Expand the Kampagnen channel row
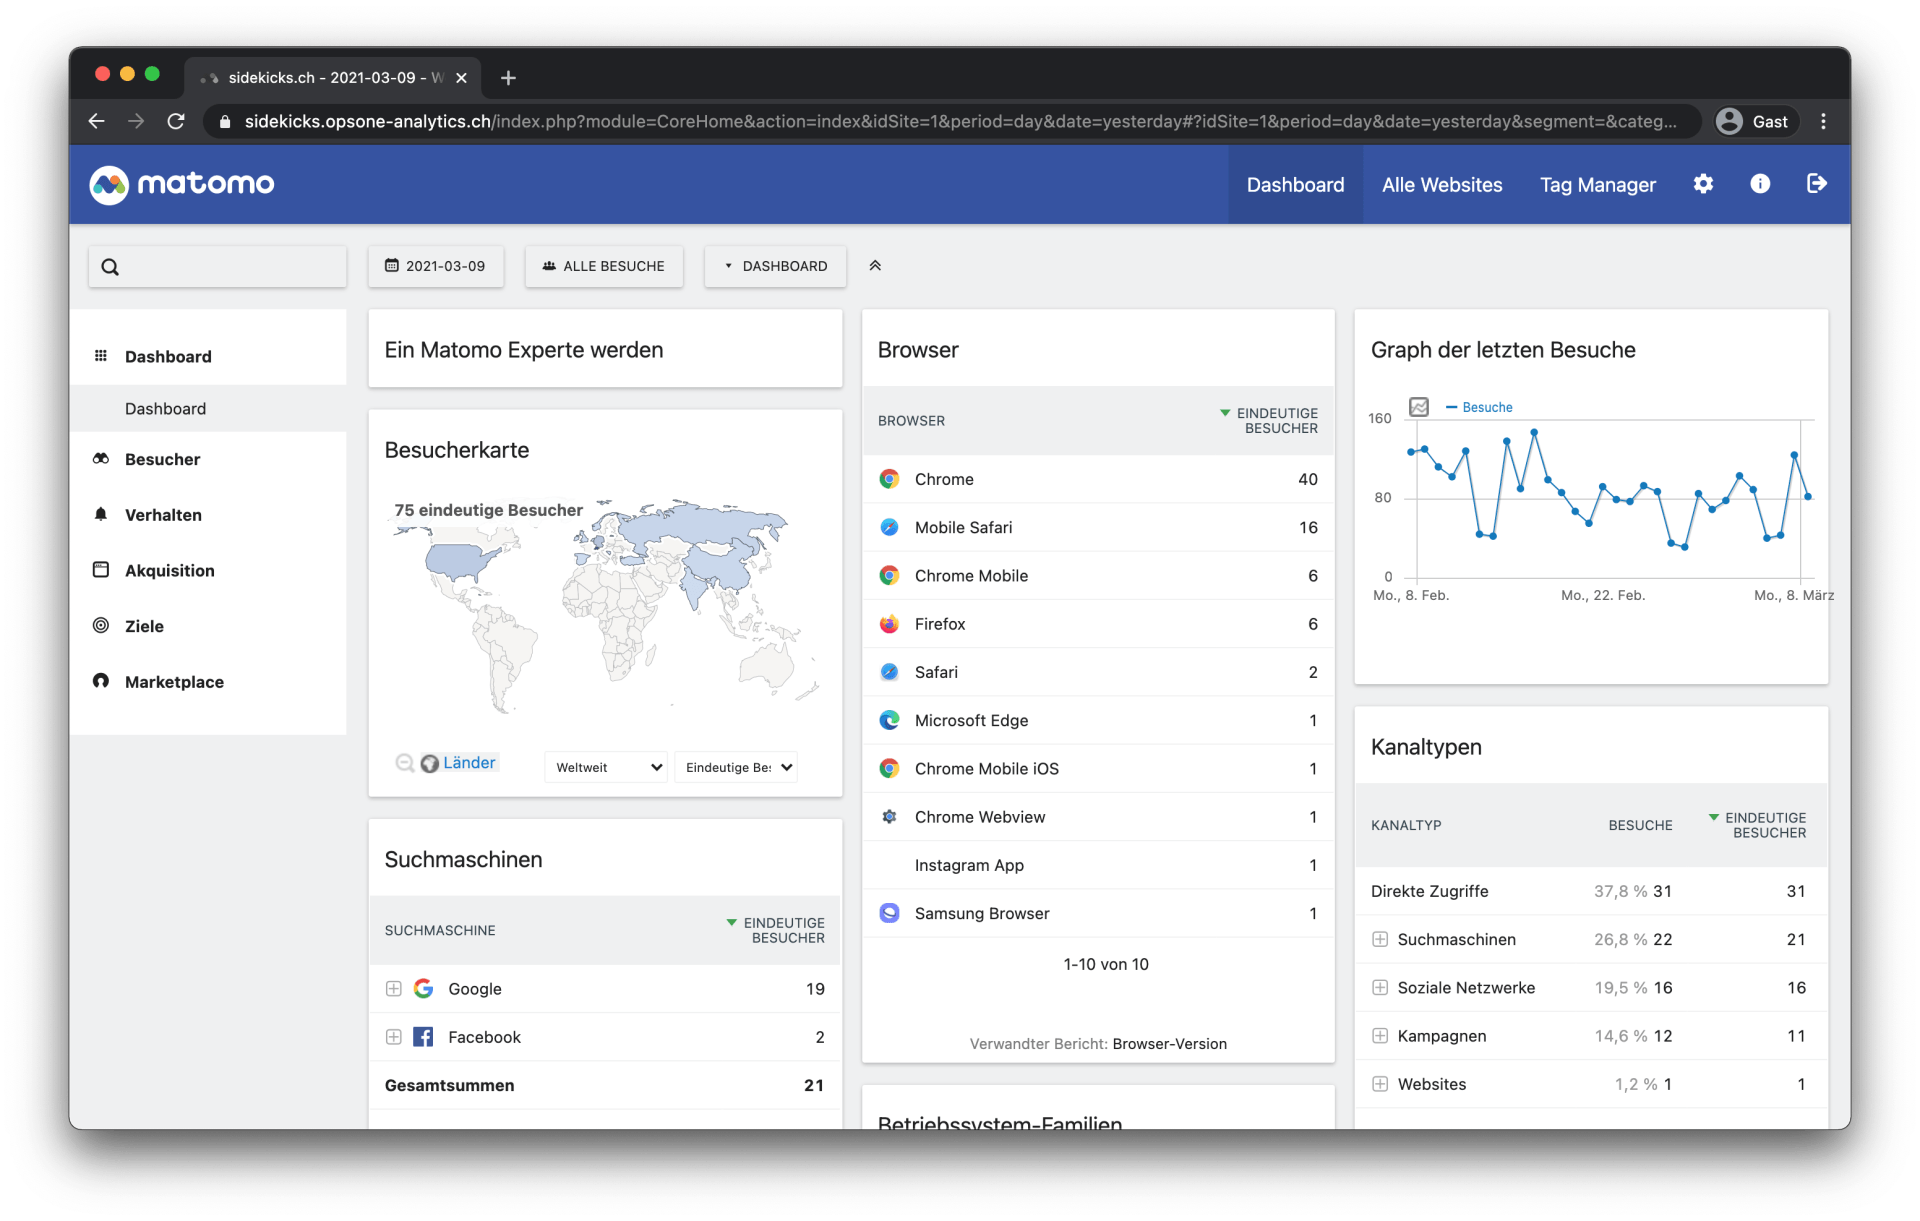The width and height of the screenshot is (1920, 1221). (x=1380, y=1036)
